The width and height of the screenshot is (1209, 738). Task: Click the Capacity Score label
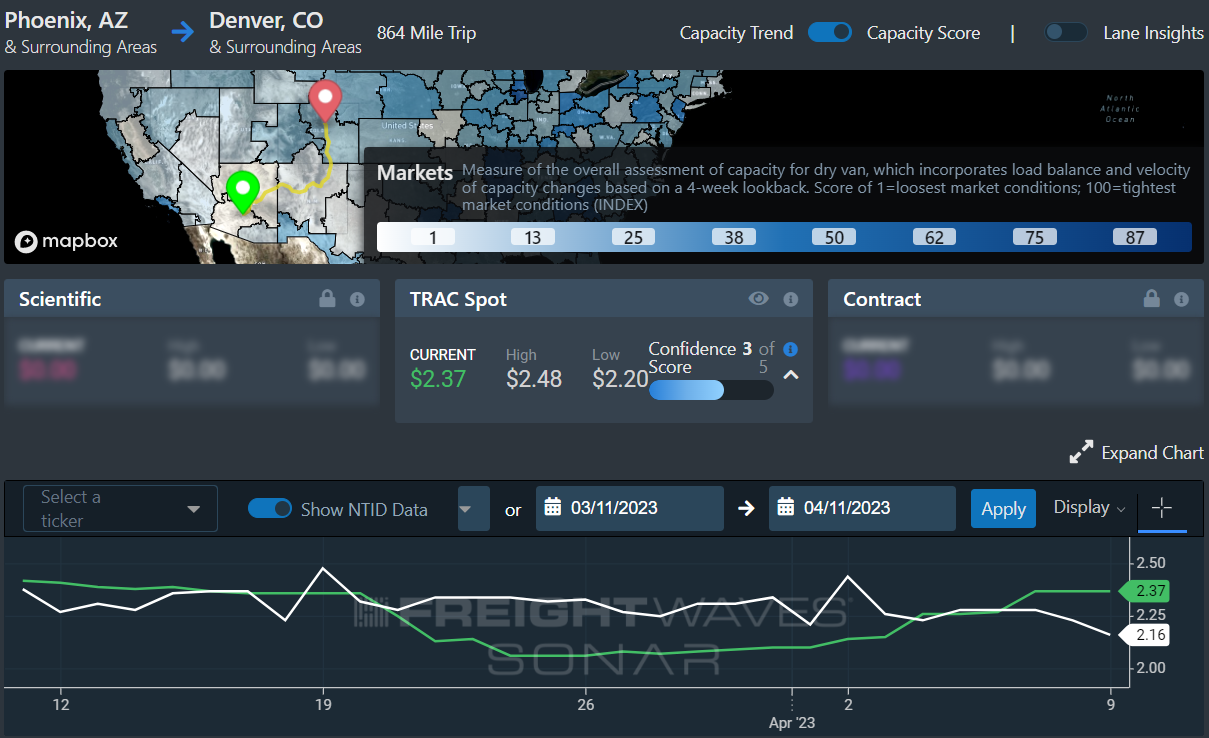click(x=923, y=33)
